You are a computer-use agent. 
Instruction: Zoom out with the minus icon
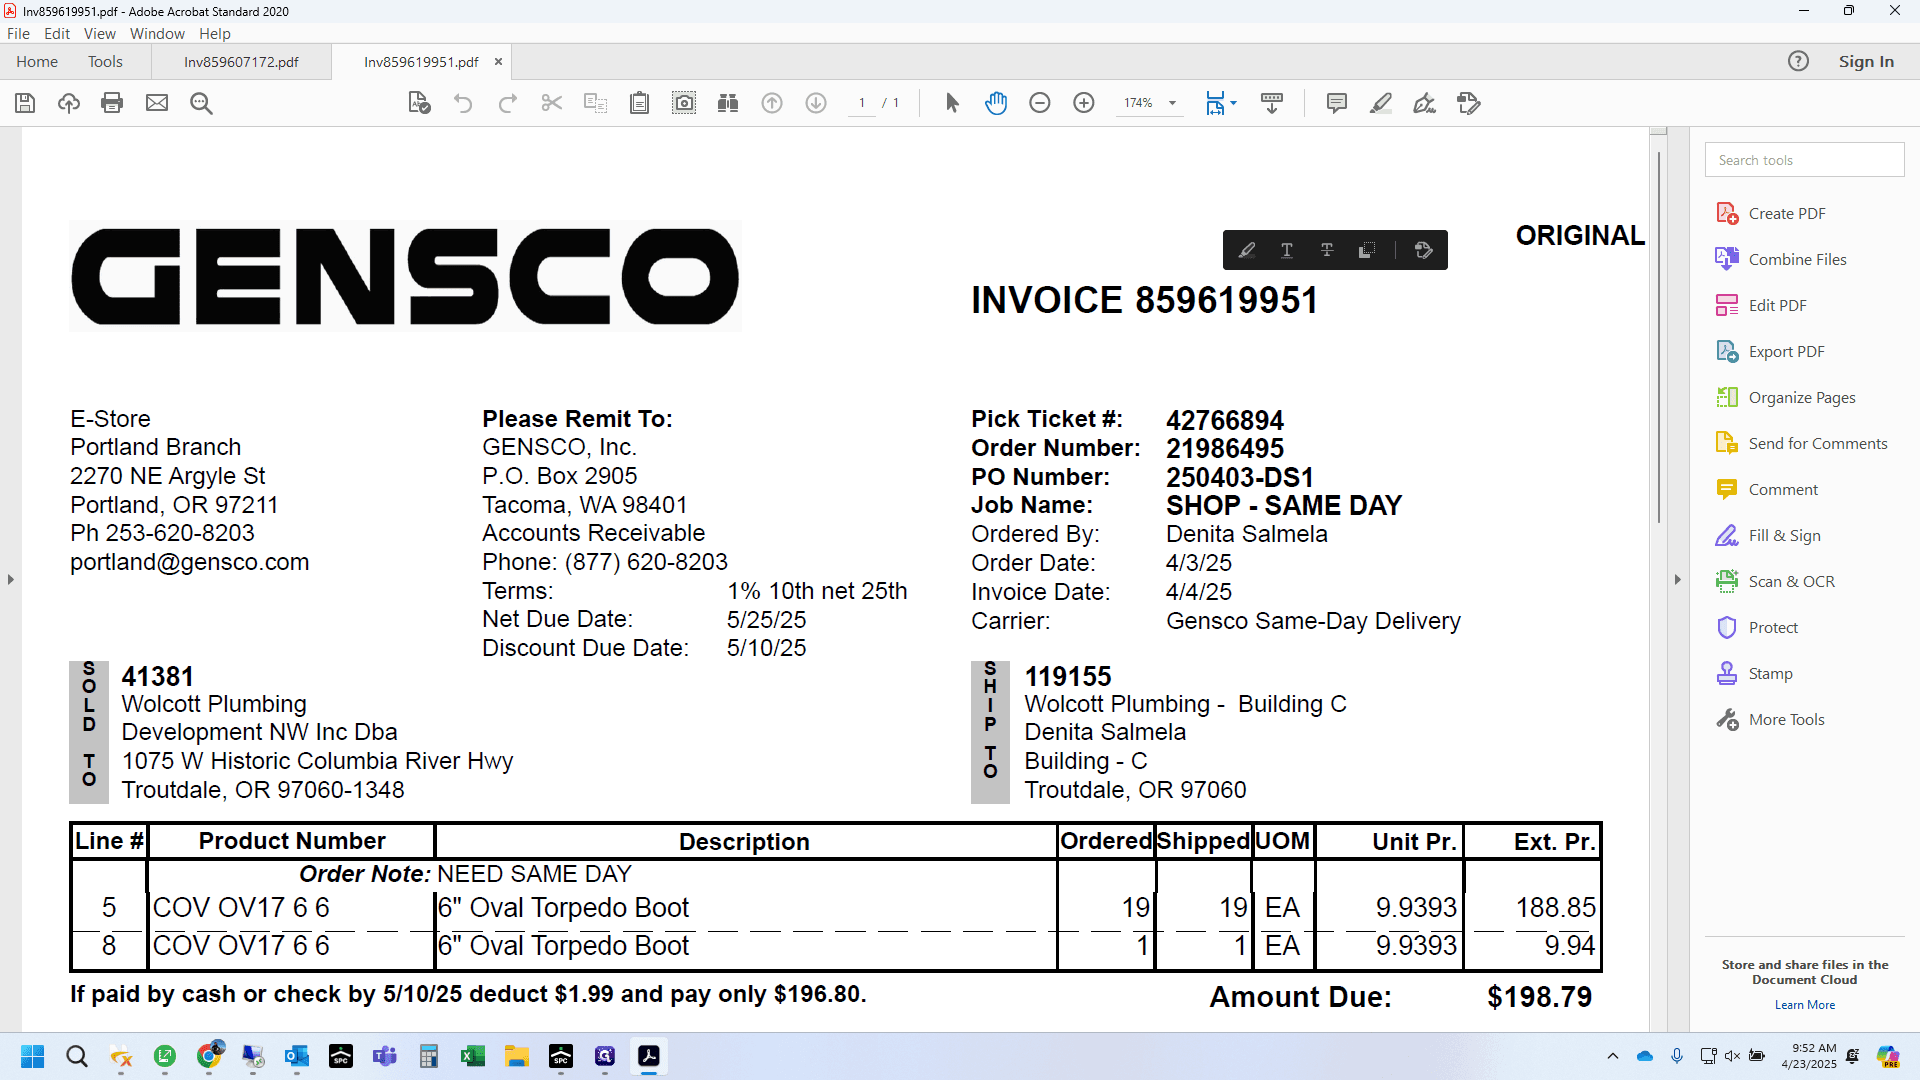point(1040,103)
